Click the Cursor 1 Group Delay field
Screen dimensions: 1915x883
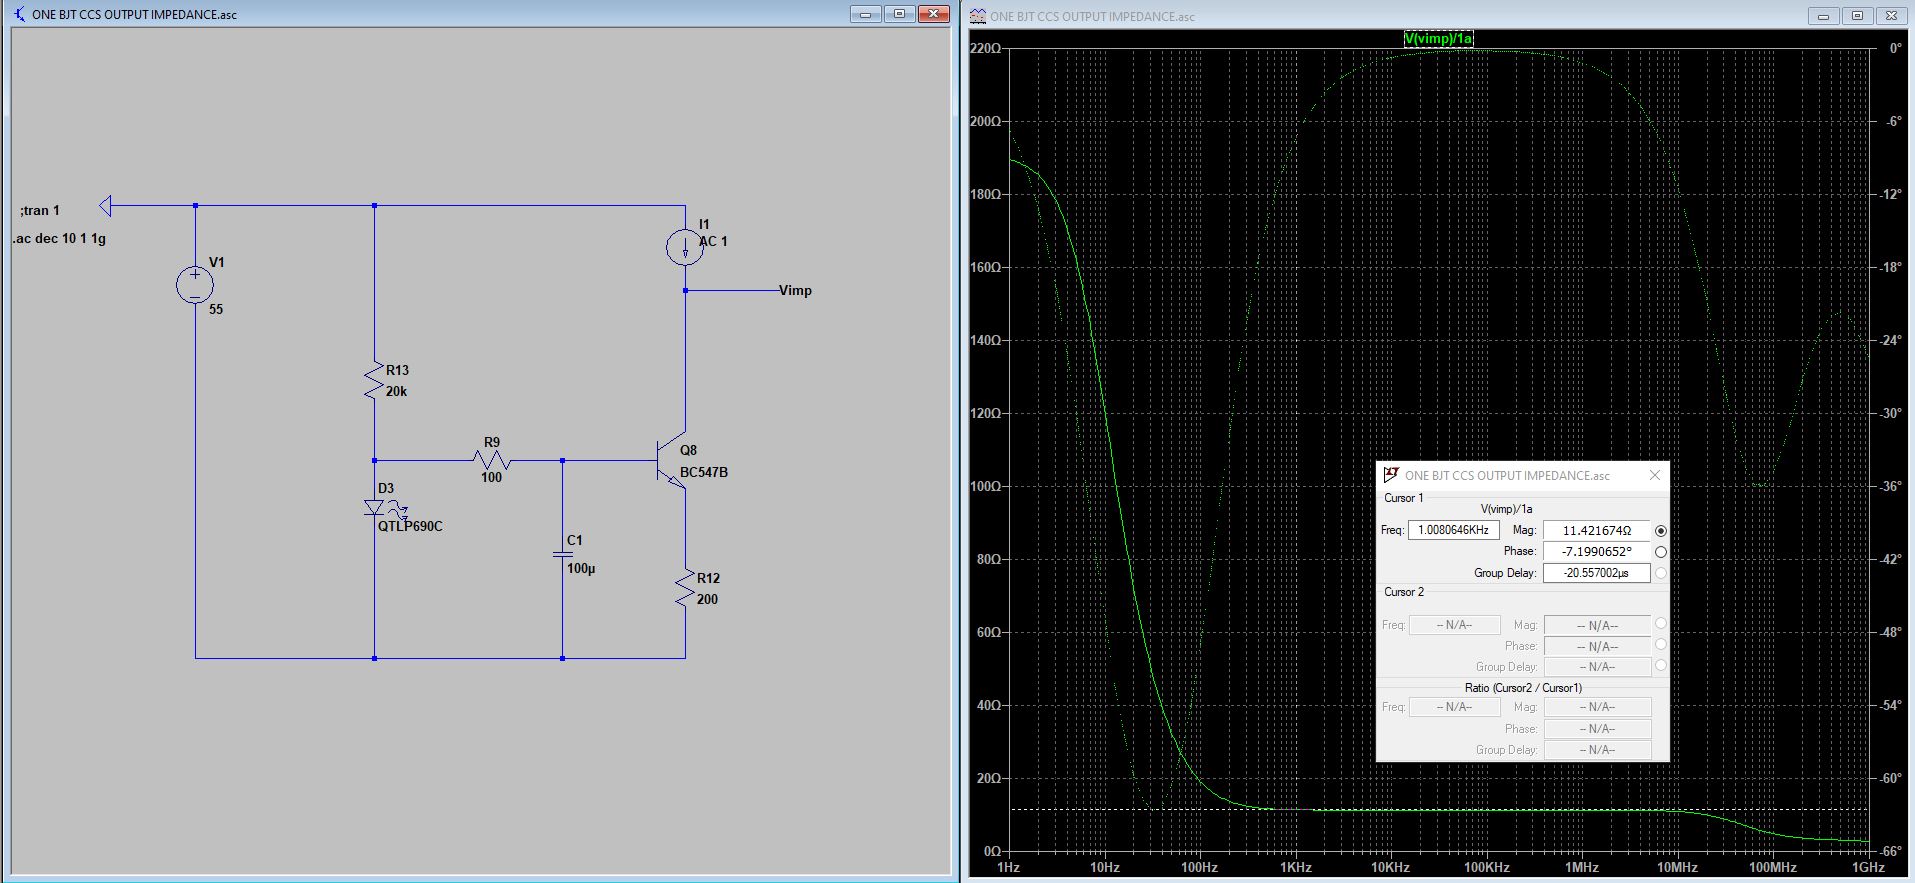coord(1597,573)
